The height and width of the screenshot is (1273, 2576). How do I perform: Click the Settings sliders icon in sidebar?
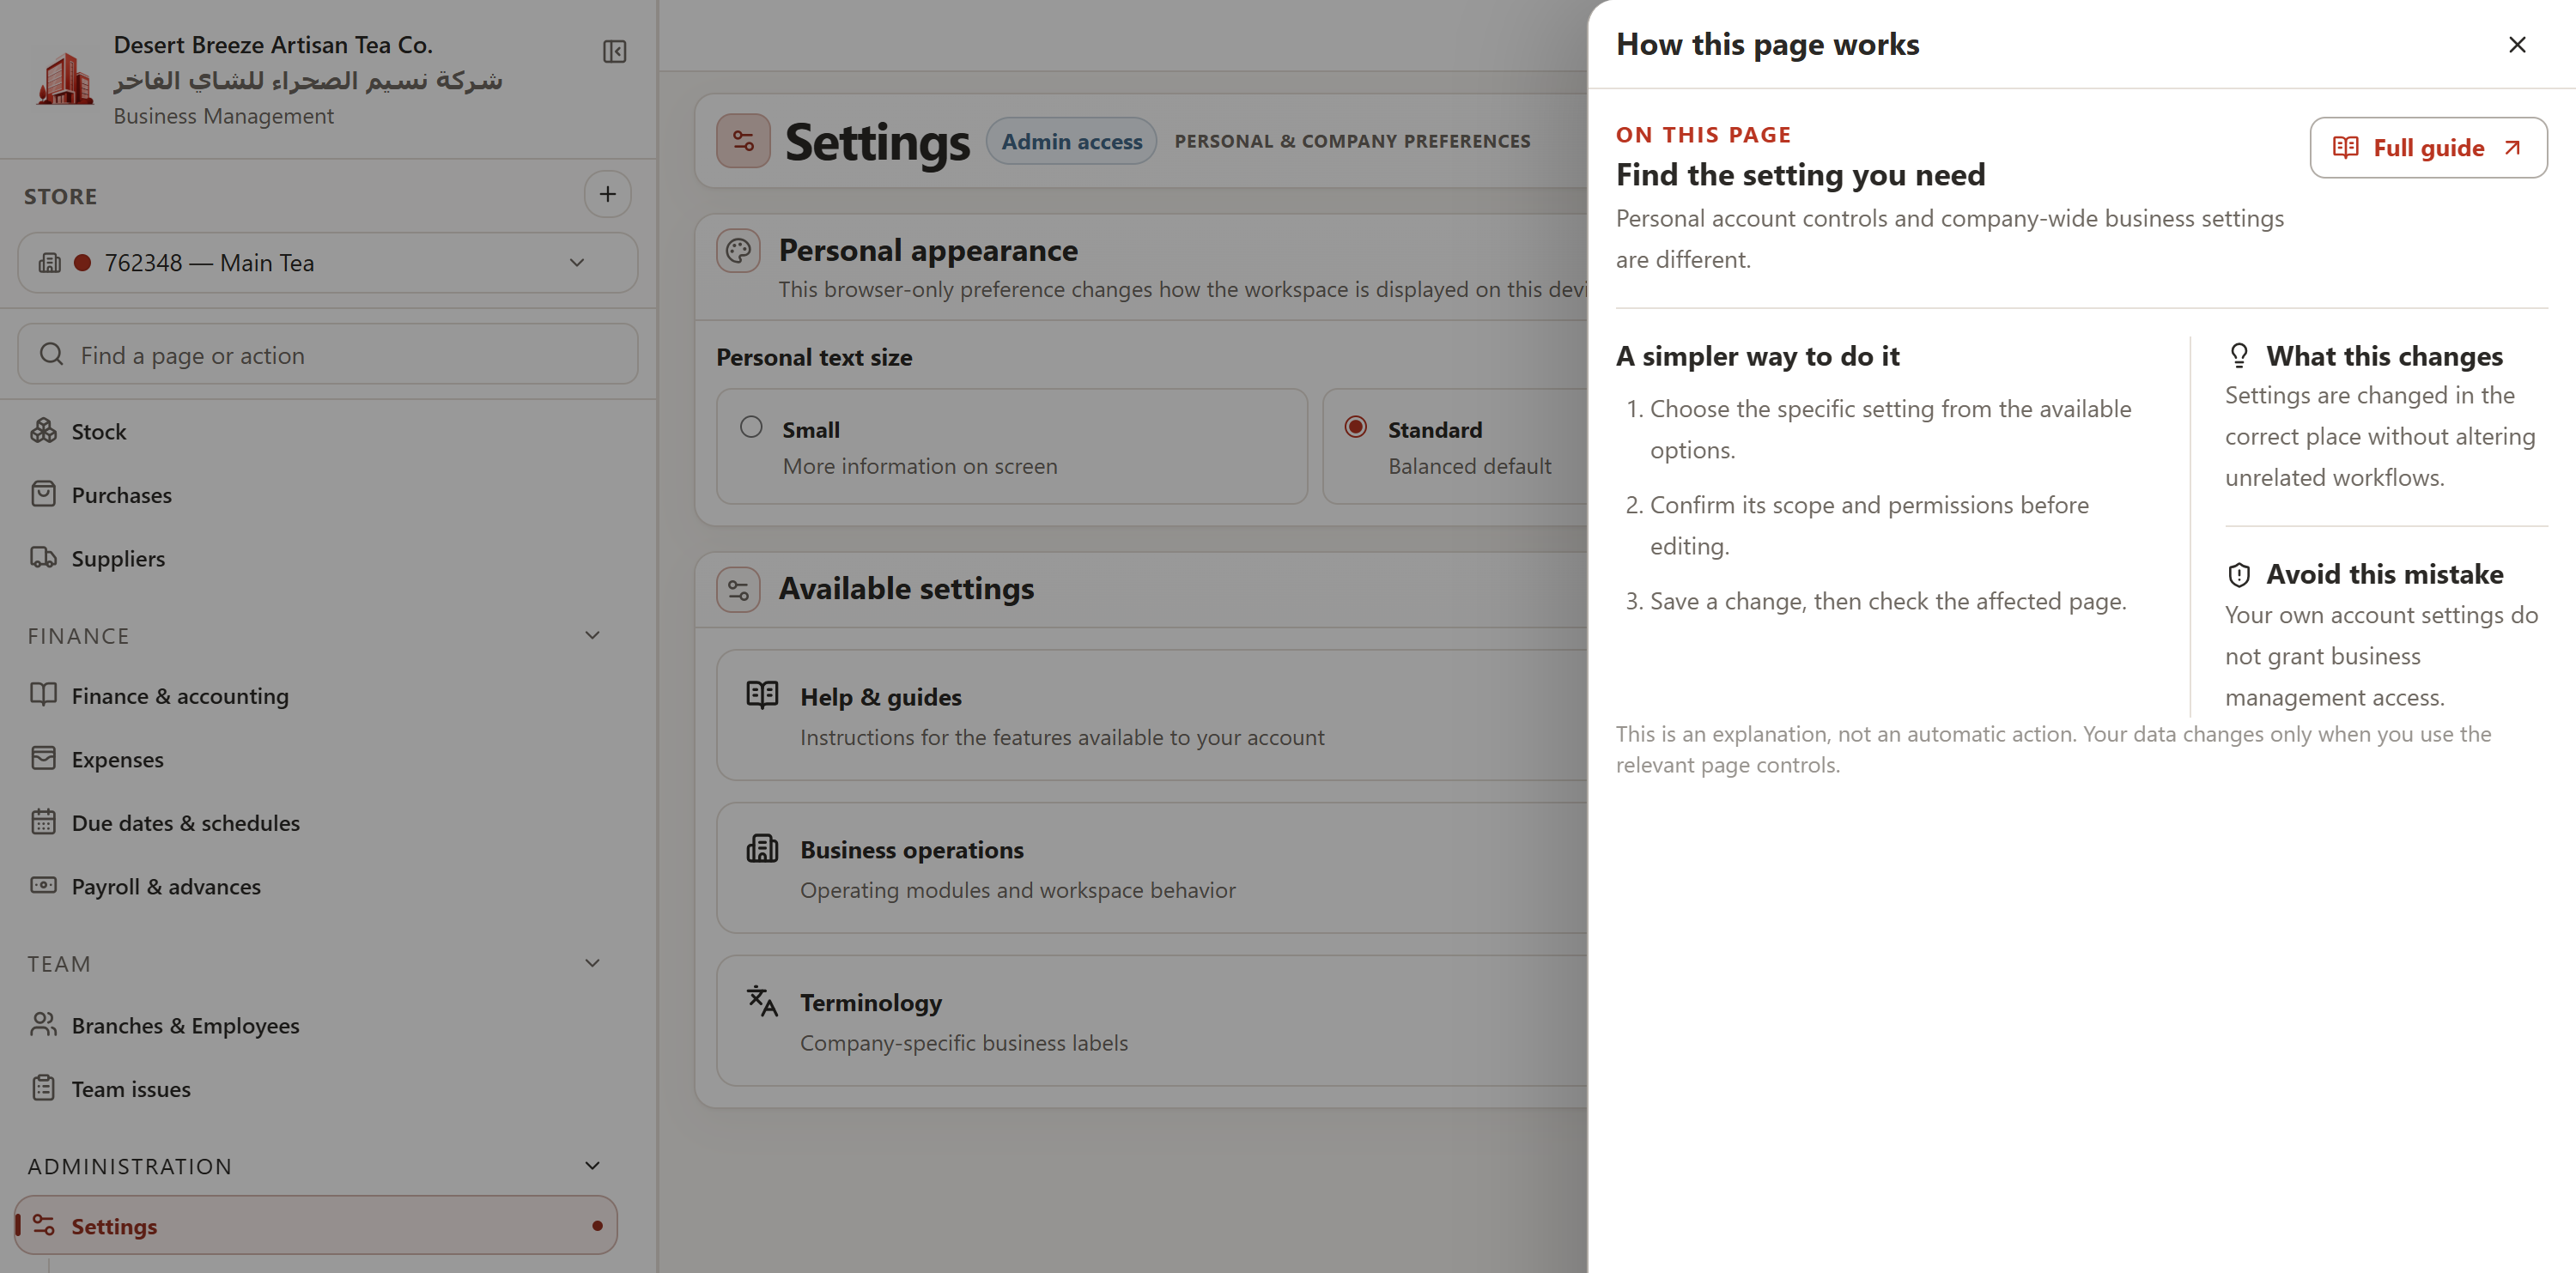(x=43, y=1225)
